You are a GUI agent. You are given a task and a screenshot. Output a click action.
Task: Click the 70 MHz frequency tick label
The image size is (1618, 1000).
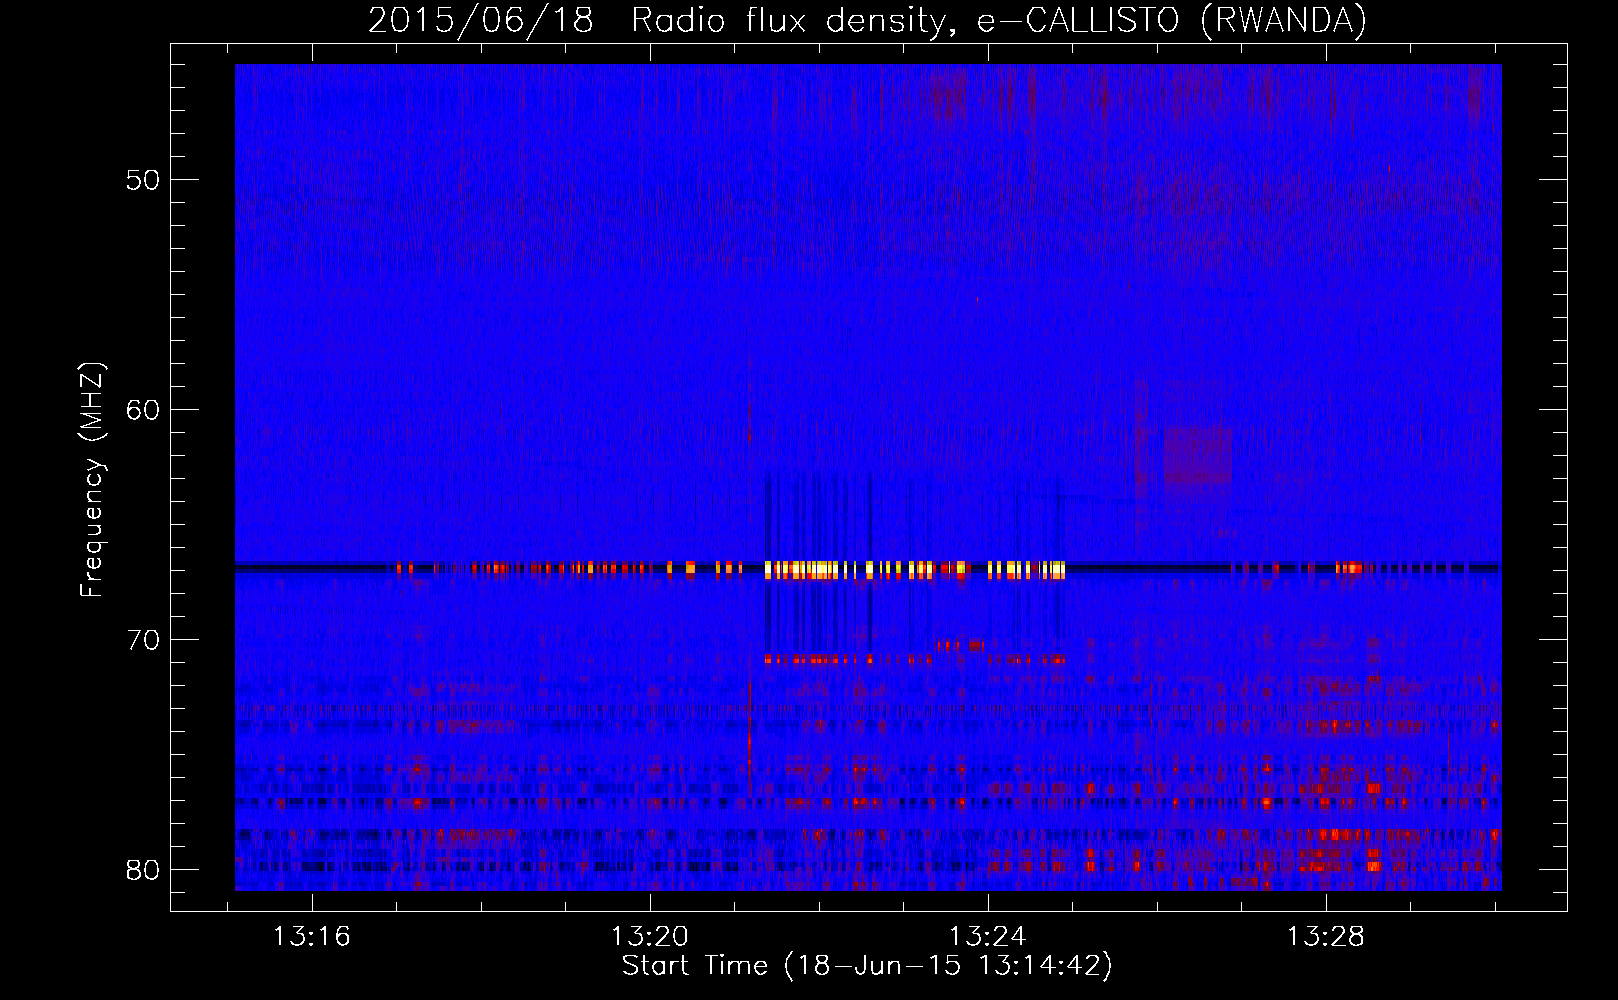143,640
